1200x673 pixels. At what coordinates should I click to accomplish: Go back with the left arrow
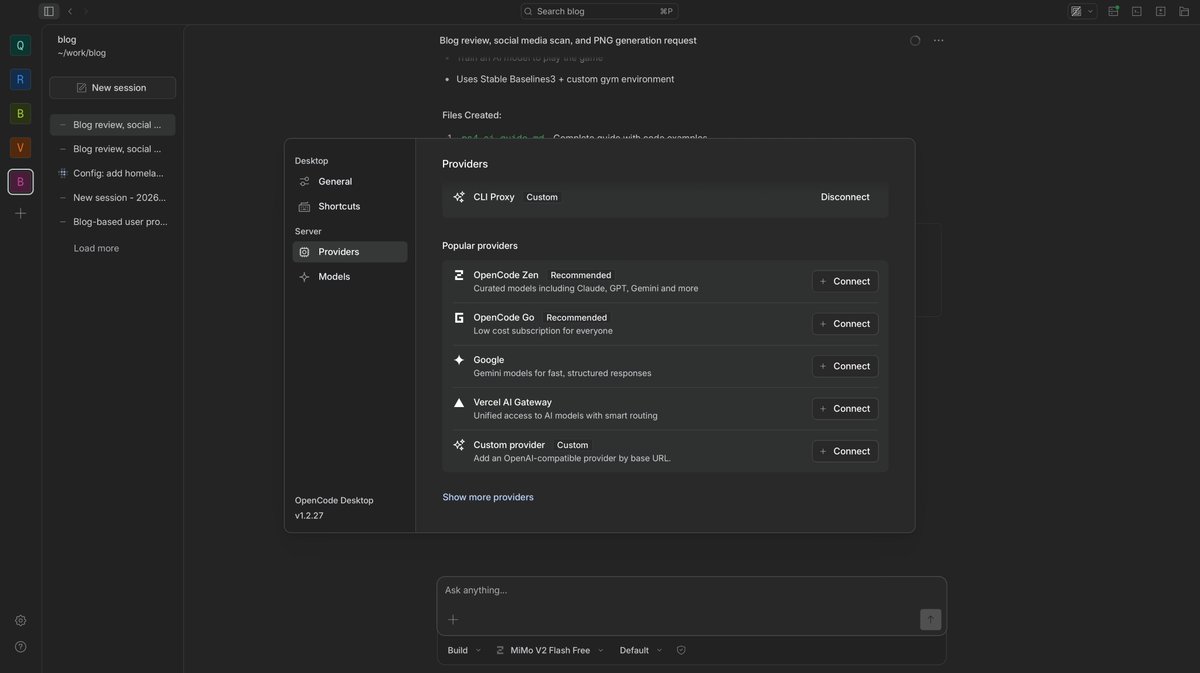pyautogui.click(x=70, y=11)
